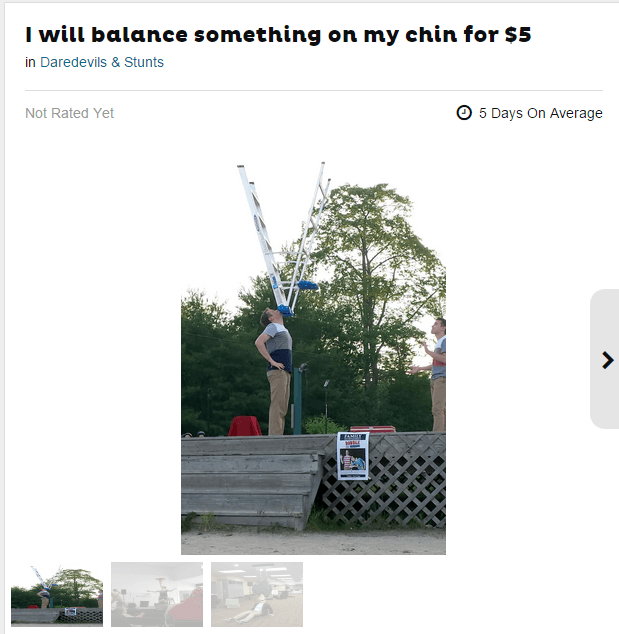Click the wooden steps in the photo

coord(251,482)
